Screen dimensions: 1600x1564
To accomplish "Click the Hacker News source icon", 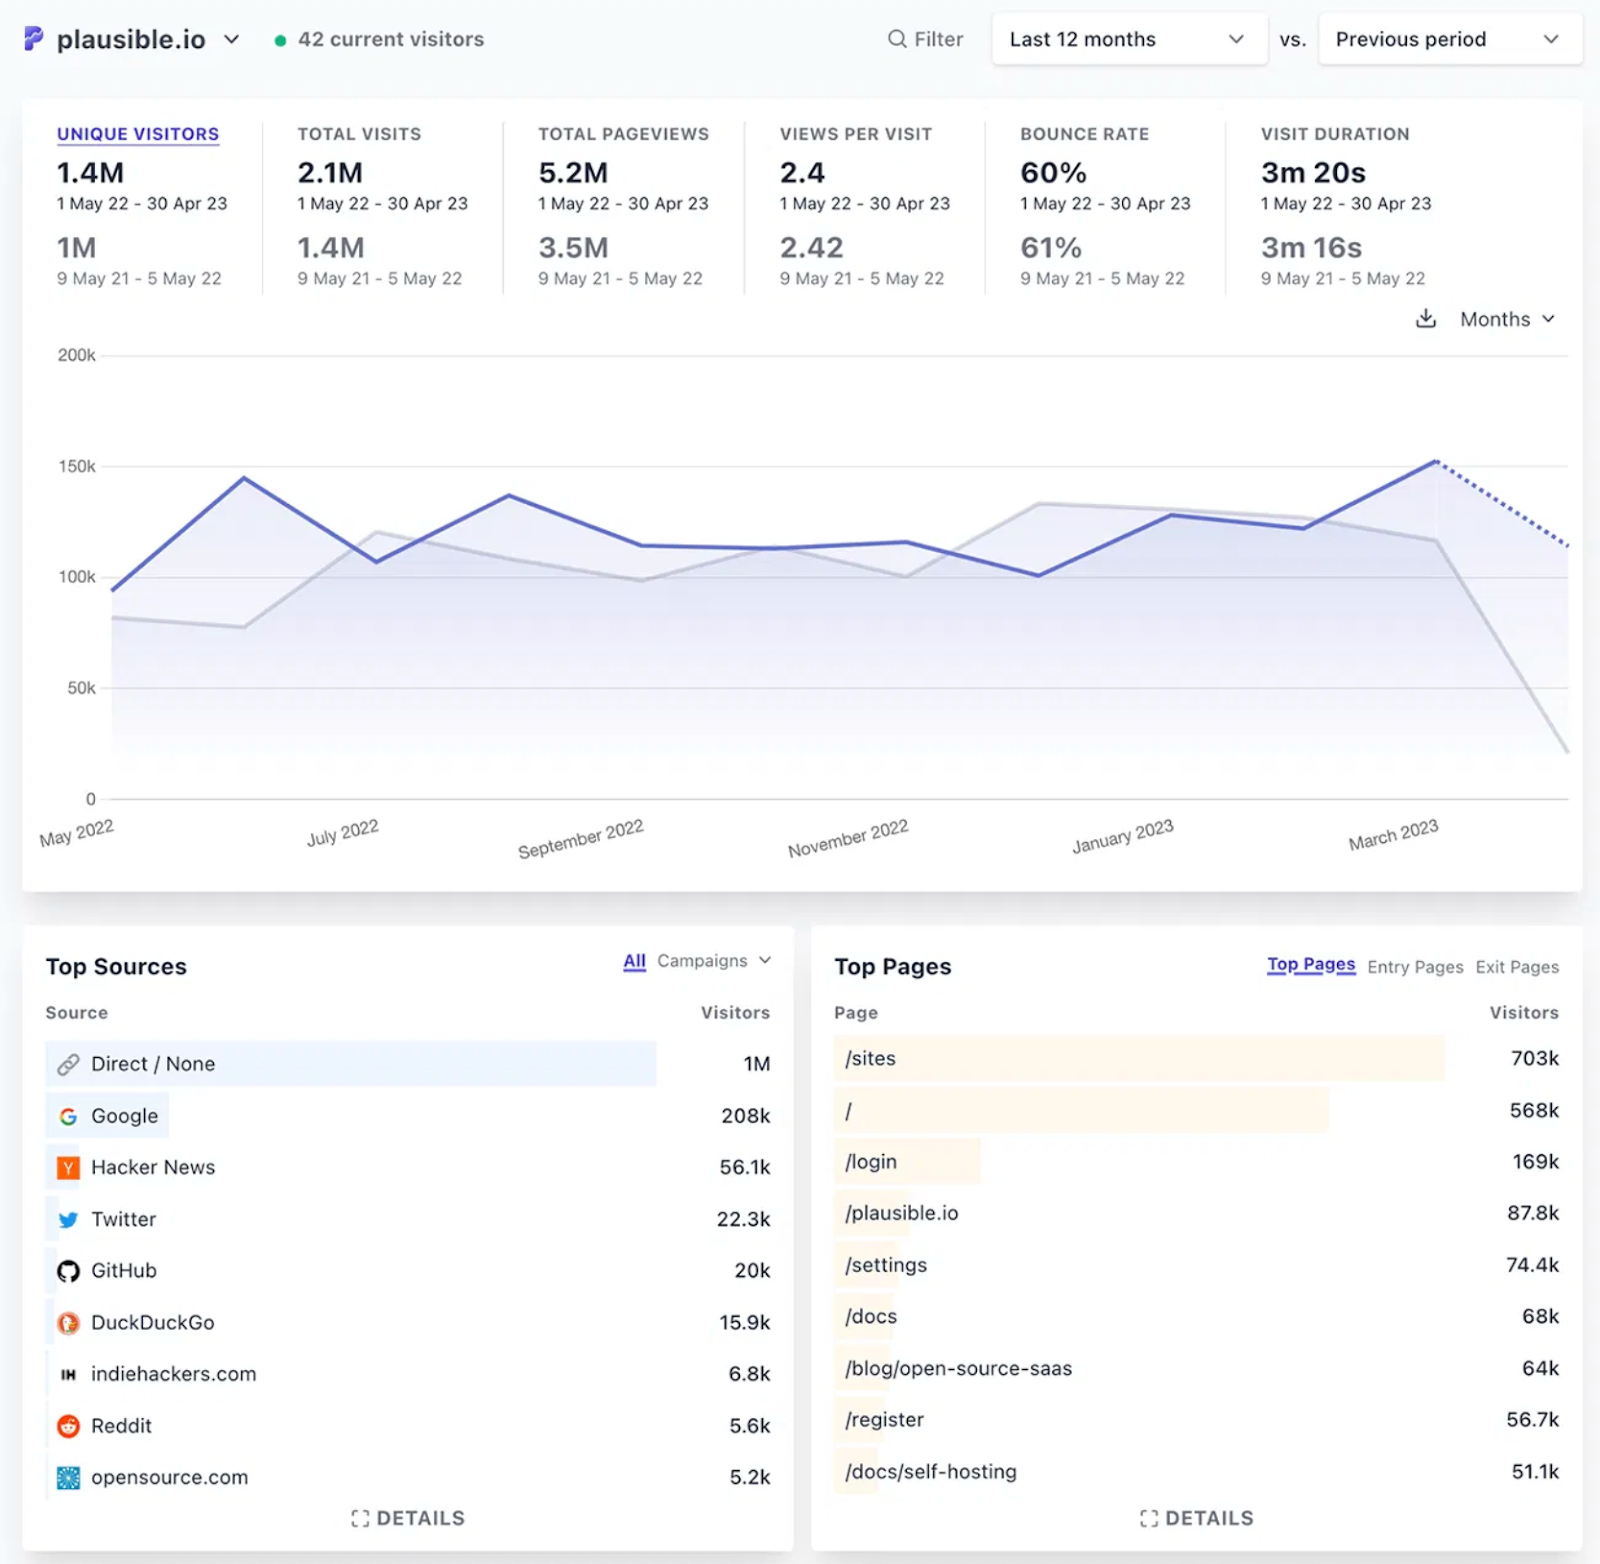I will point(67,1167).
